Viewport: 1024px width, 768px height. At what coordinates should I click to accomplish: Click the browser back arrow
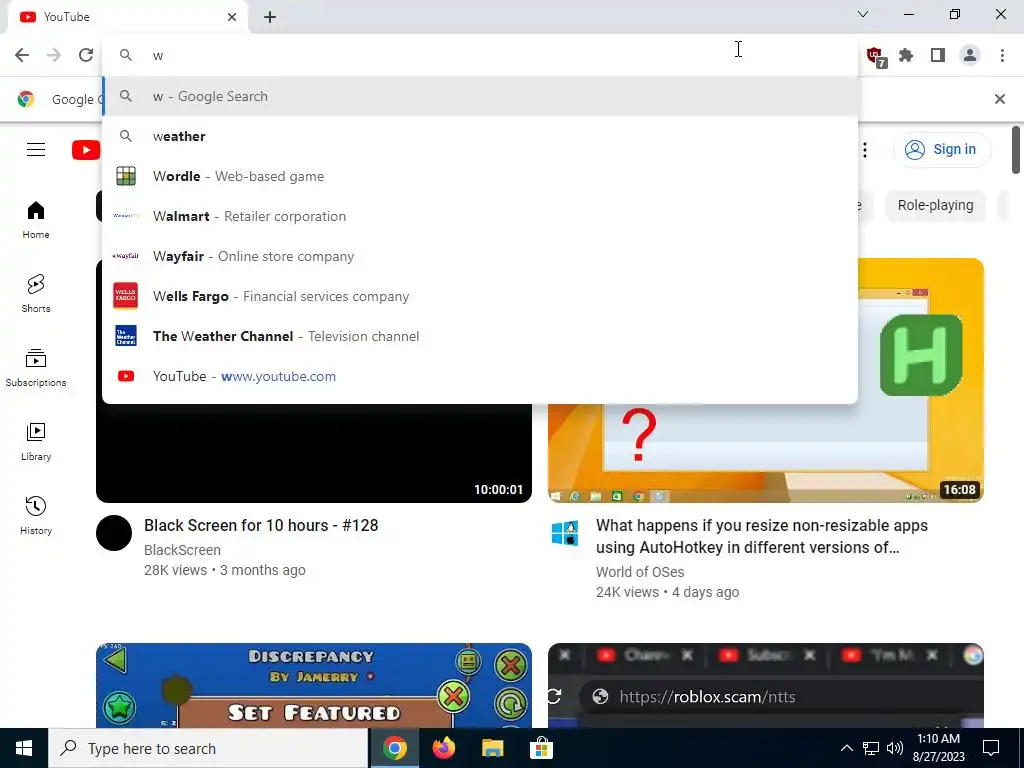point(22,55)
